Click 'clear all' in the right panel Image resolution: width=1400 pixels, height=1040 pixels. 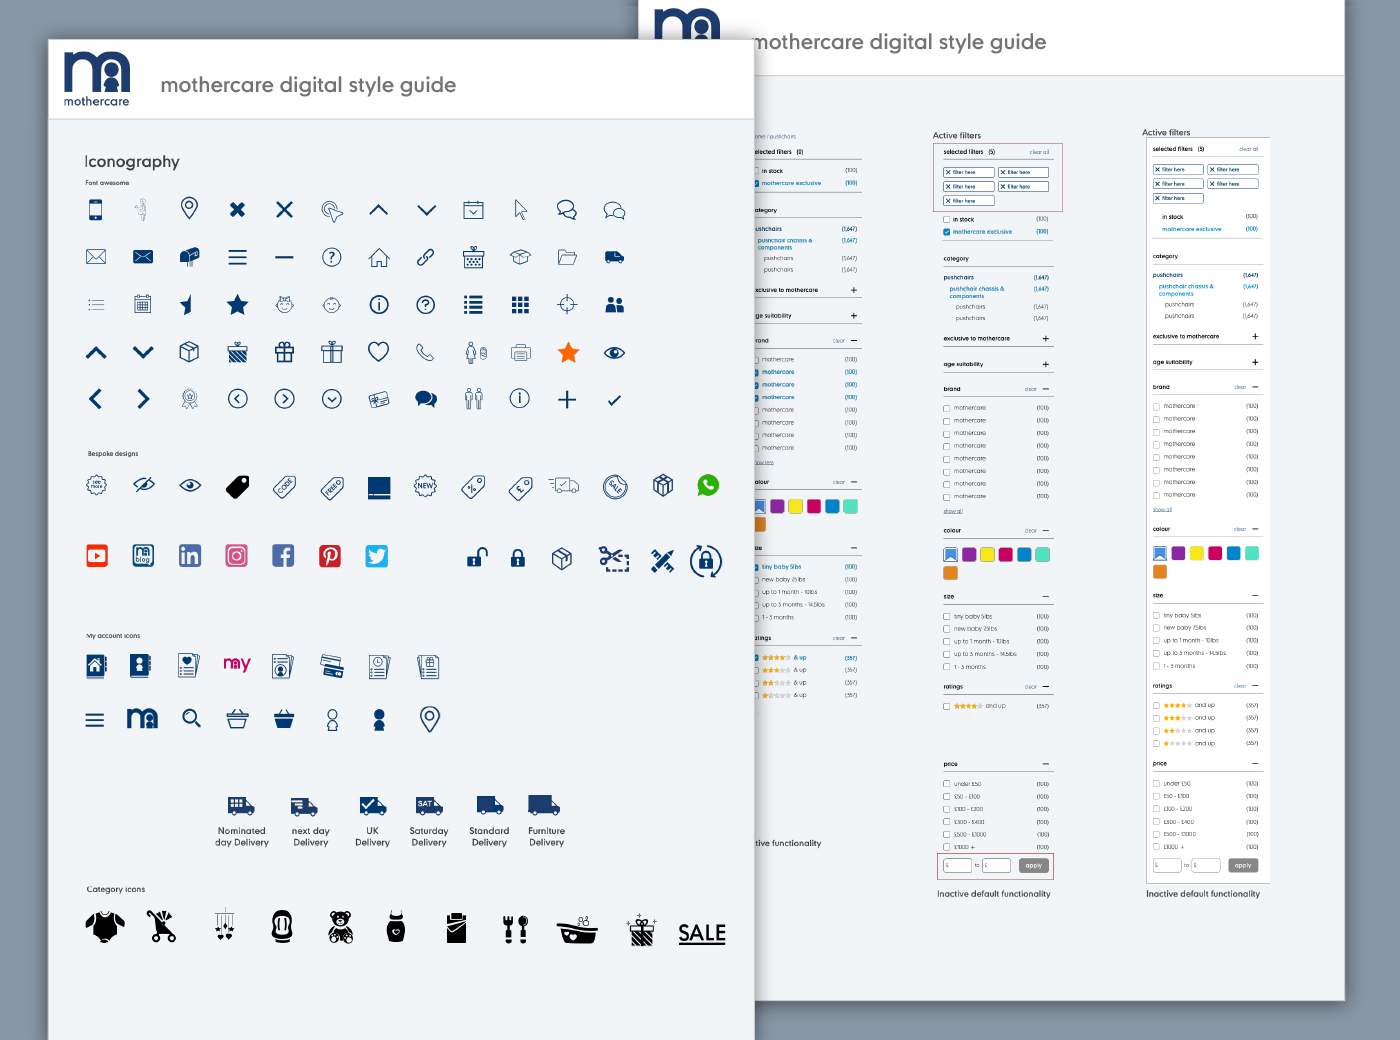1248,149
